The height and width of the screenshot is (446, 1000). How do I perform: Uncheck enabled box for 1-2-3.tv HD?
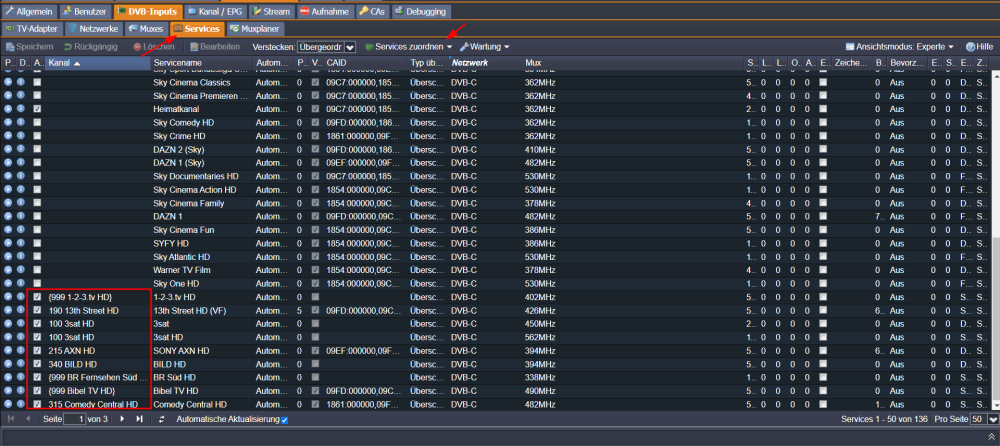click(38, 297)
